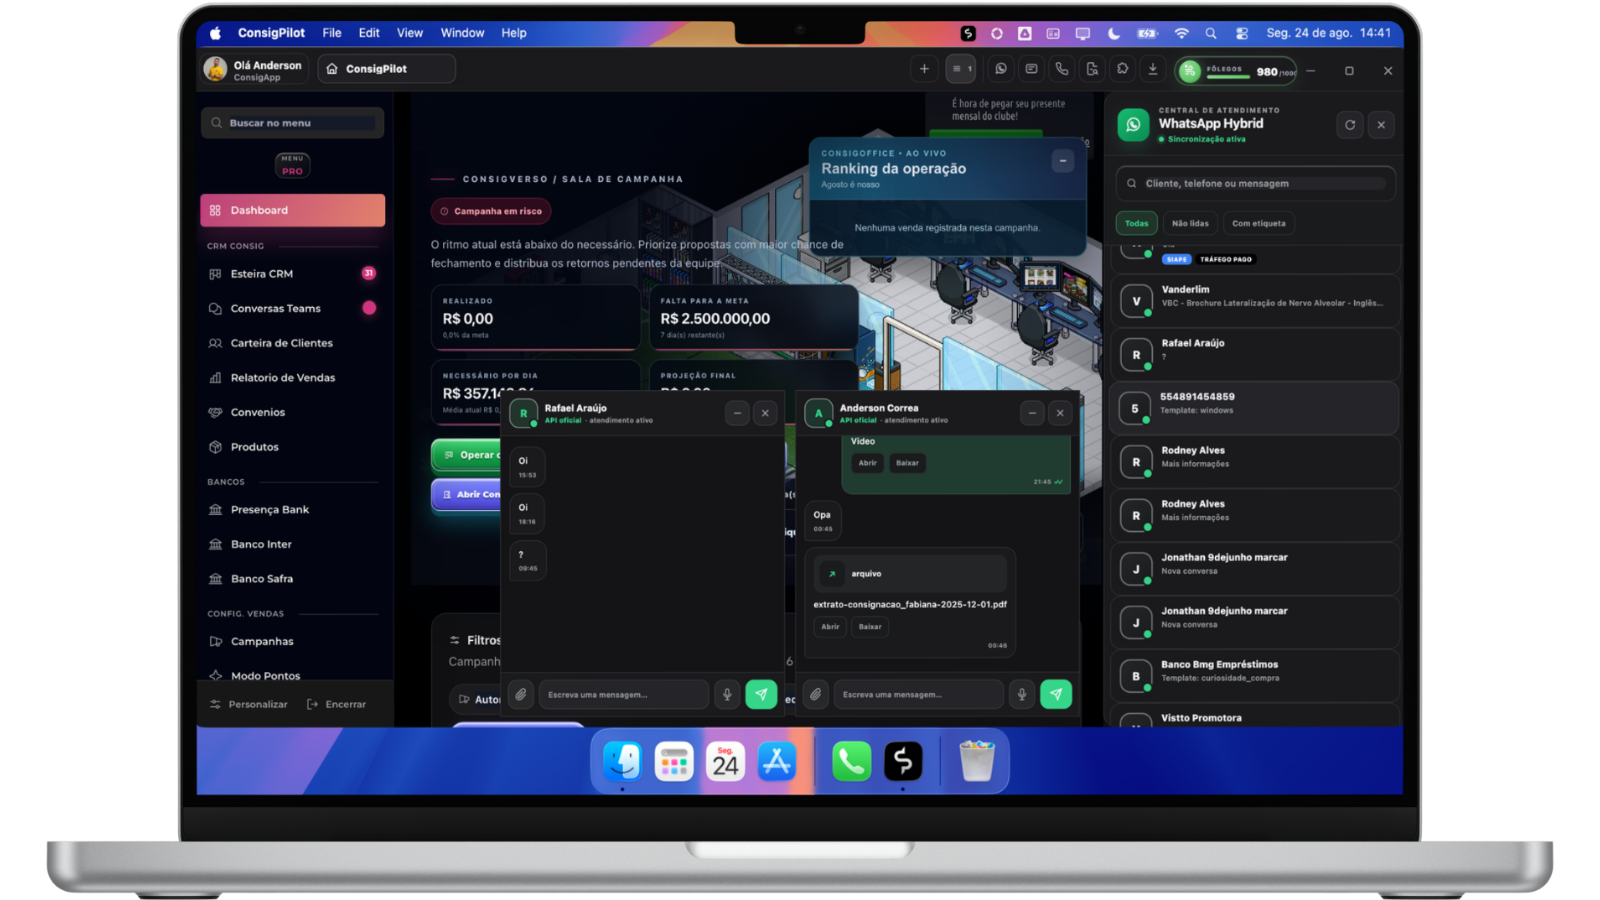Click the download icon in the top toolbar

point(1153,69)
